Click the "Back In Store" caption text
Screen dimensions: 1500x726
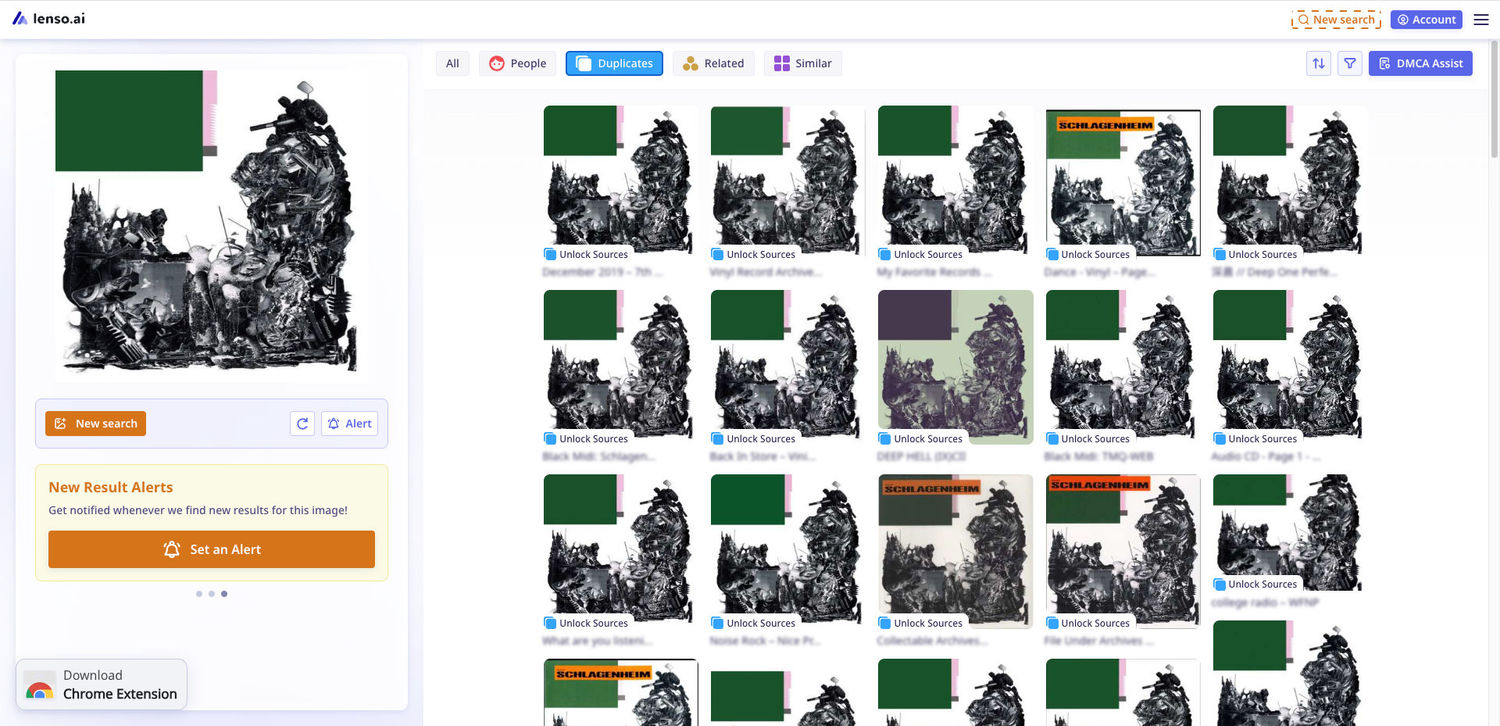[x=763, y=456]
